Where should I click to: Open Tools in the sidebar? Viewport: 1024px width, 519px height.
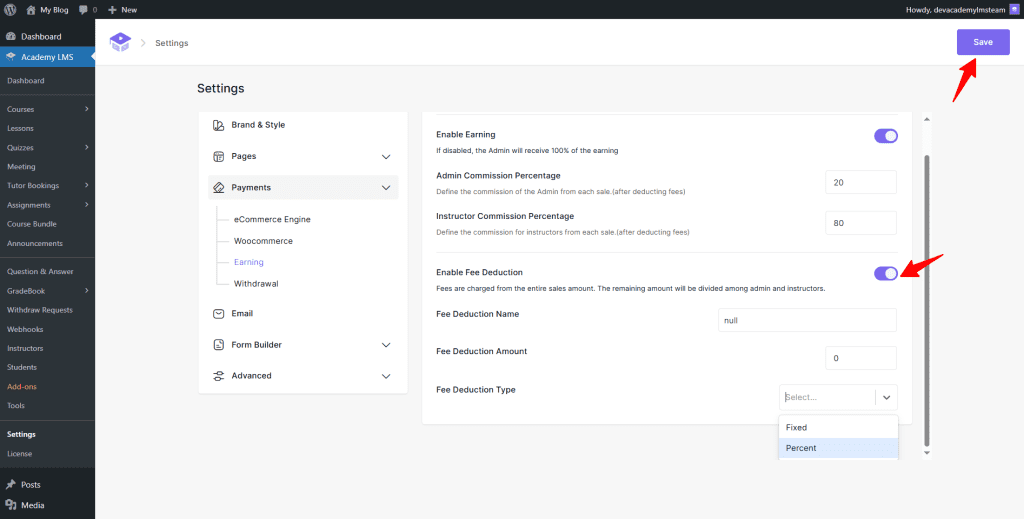(16, 405)
